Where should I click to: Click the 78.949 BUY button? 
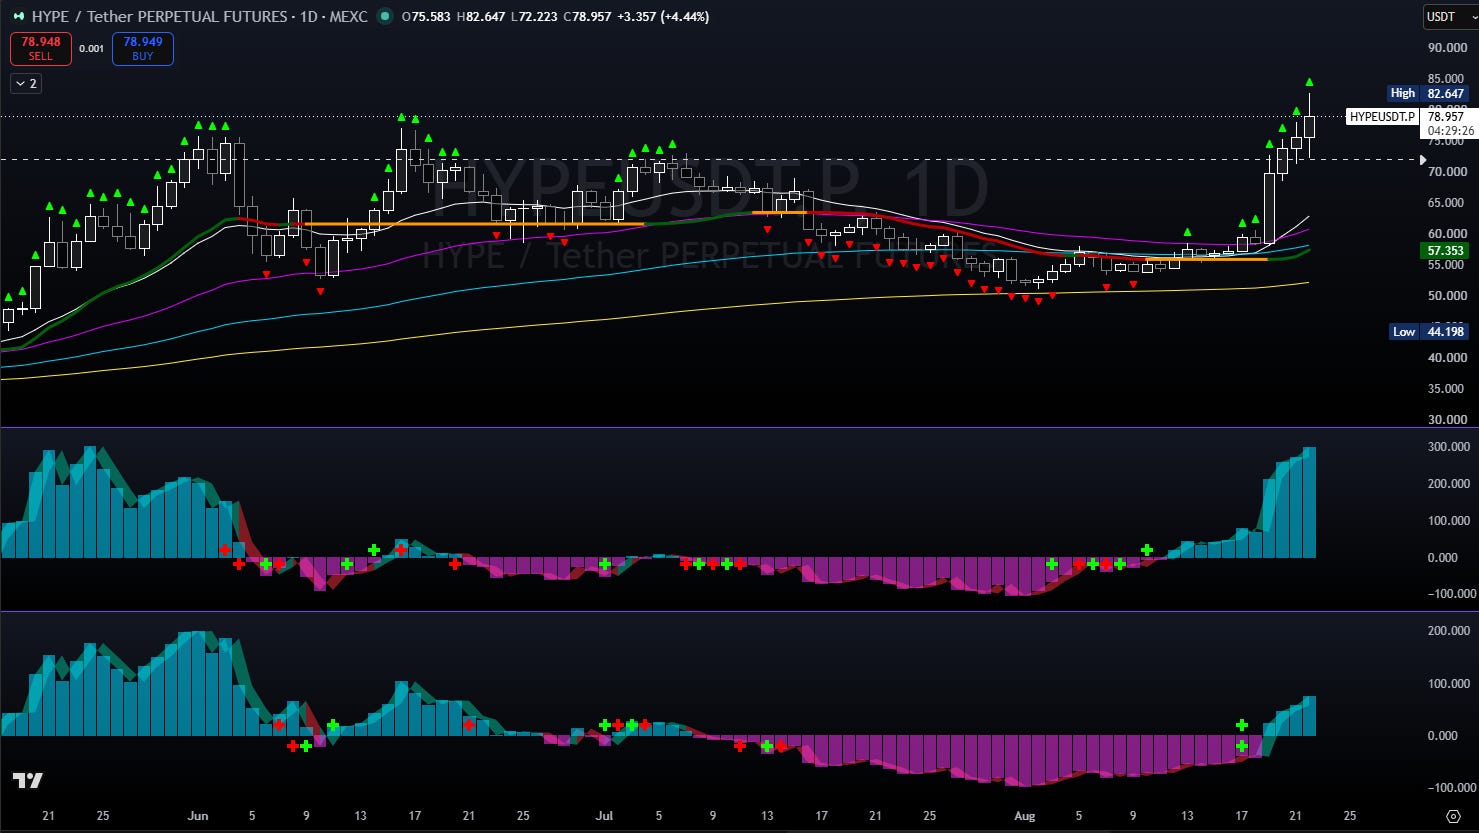click(143, 49)
